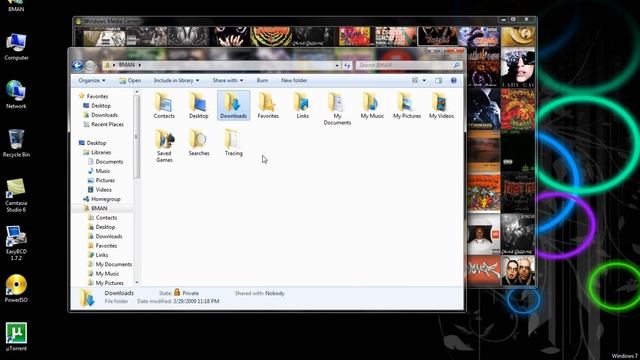Click the BMAN folder in address breadcrumb
The width and height of the screenshot is (640, 360).
pos(127,65)
